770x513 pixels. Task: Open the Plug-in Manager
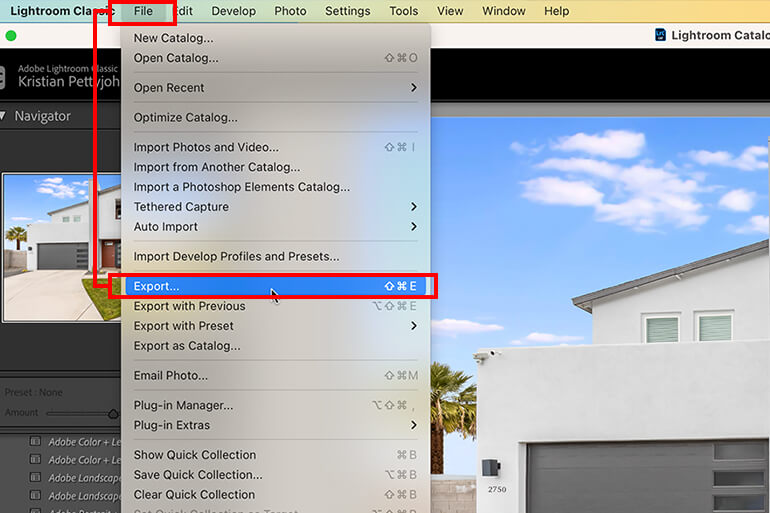click(275, 405)
